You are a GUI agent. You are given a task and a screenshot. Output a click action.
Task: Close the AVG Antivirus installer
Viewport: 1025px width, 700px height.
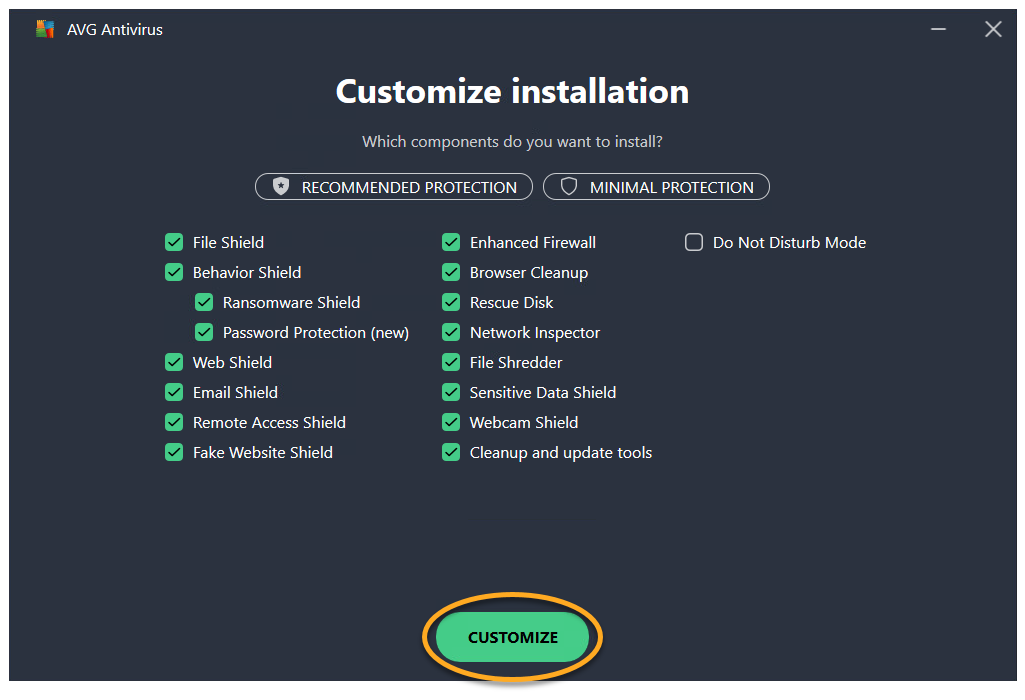pyautogui.click(x=993, y=30)
